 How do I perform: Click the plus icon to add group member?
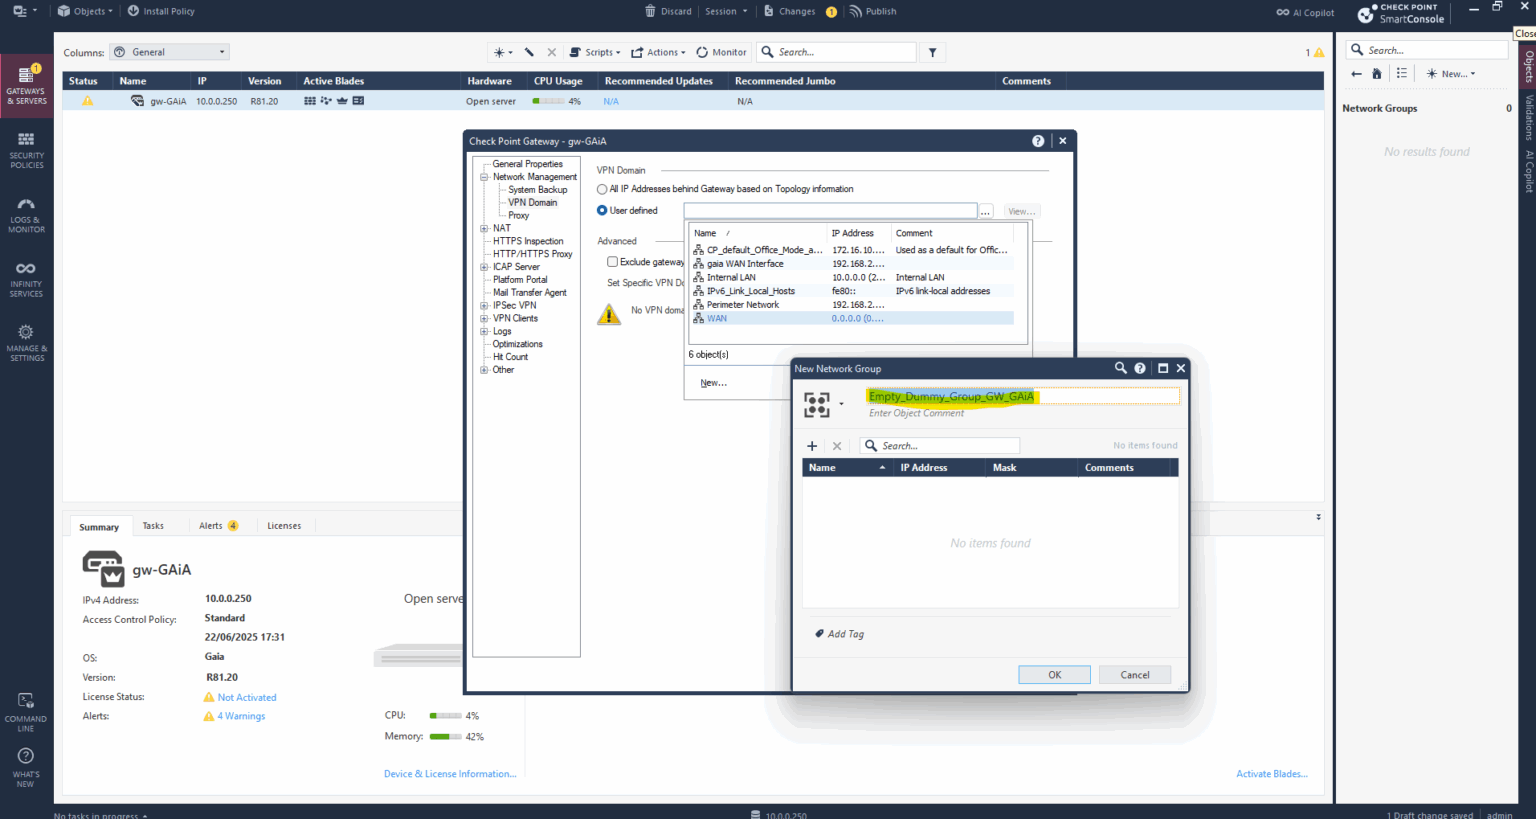coord(811,445)
